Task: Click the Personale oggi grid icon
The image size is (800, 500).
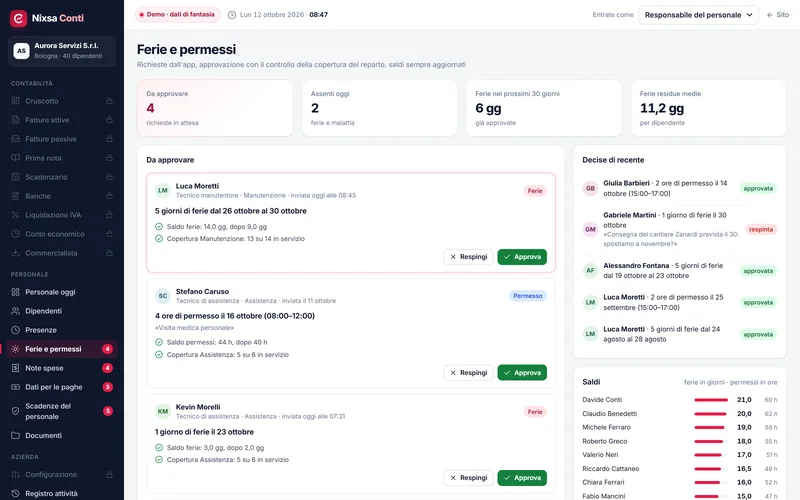Action: tap(15, 292)
